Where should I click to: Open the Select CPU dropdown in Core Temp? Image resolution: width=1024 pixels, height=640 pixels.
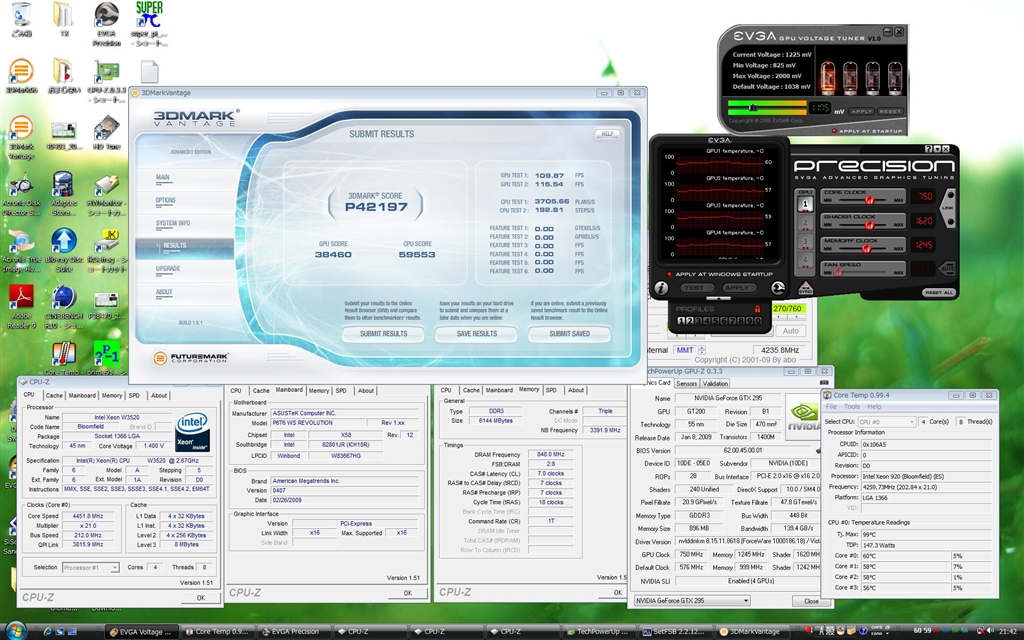[x=886, y=422]
